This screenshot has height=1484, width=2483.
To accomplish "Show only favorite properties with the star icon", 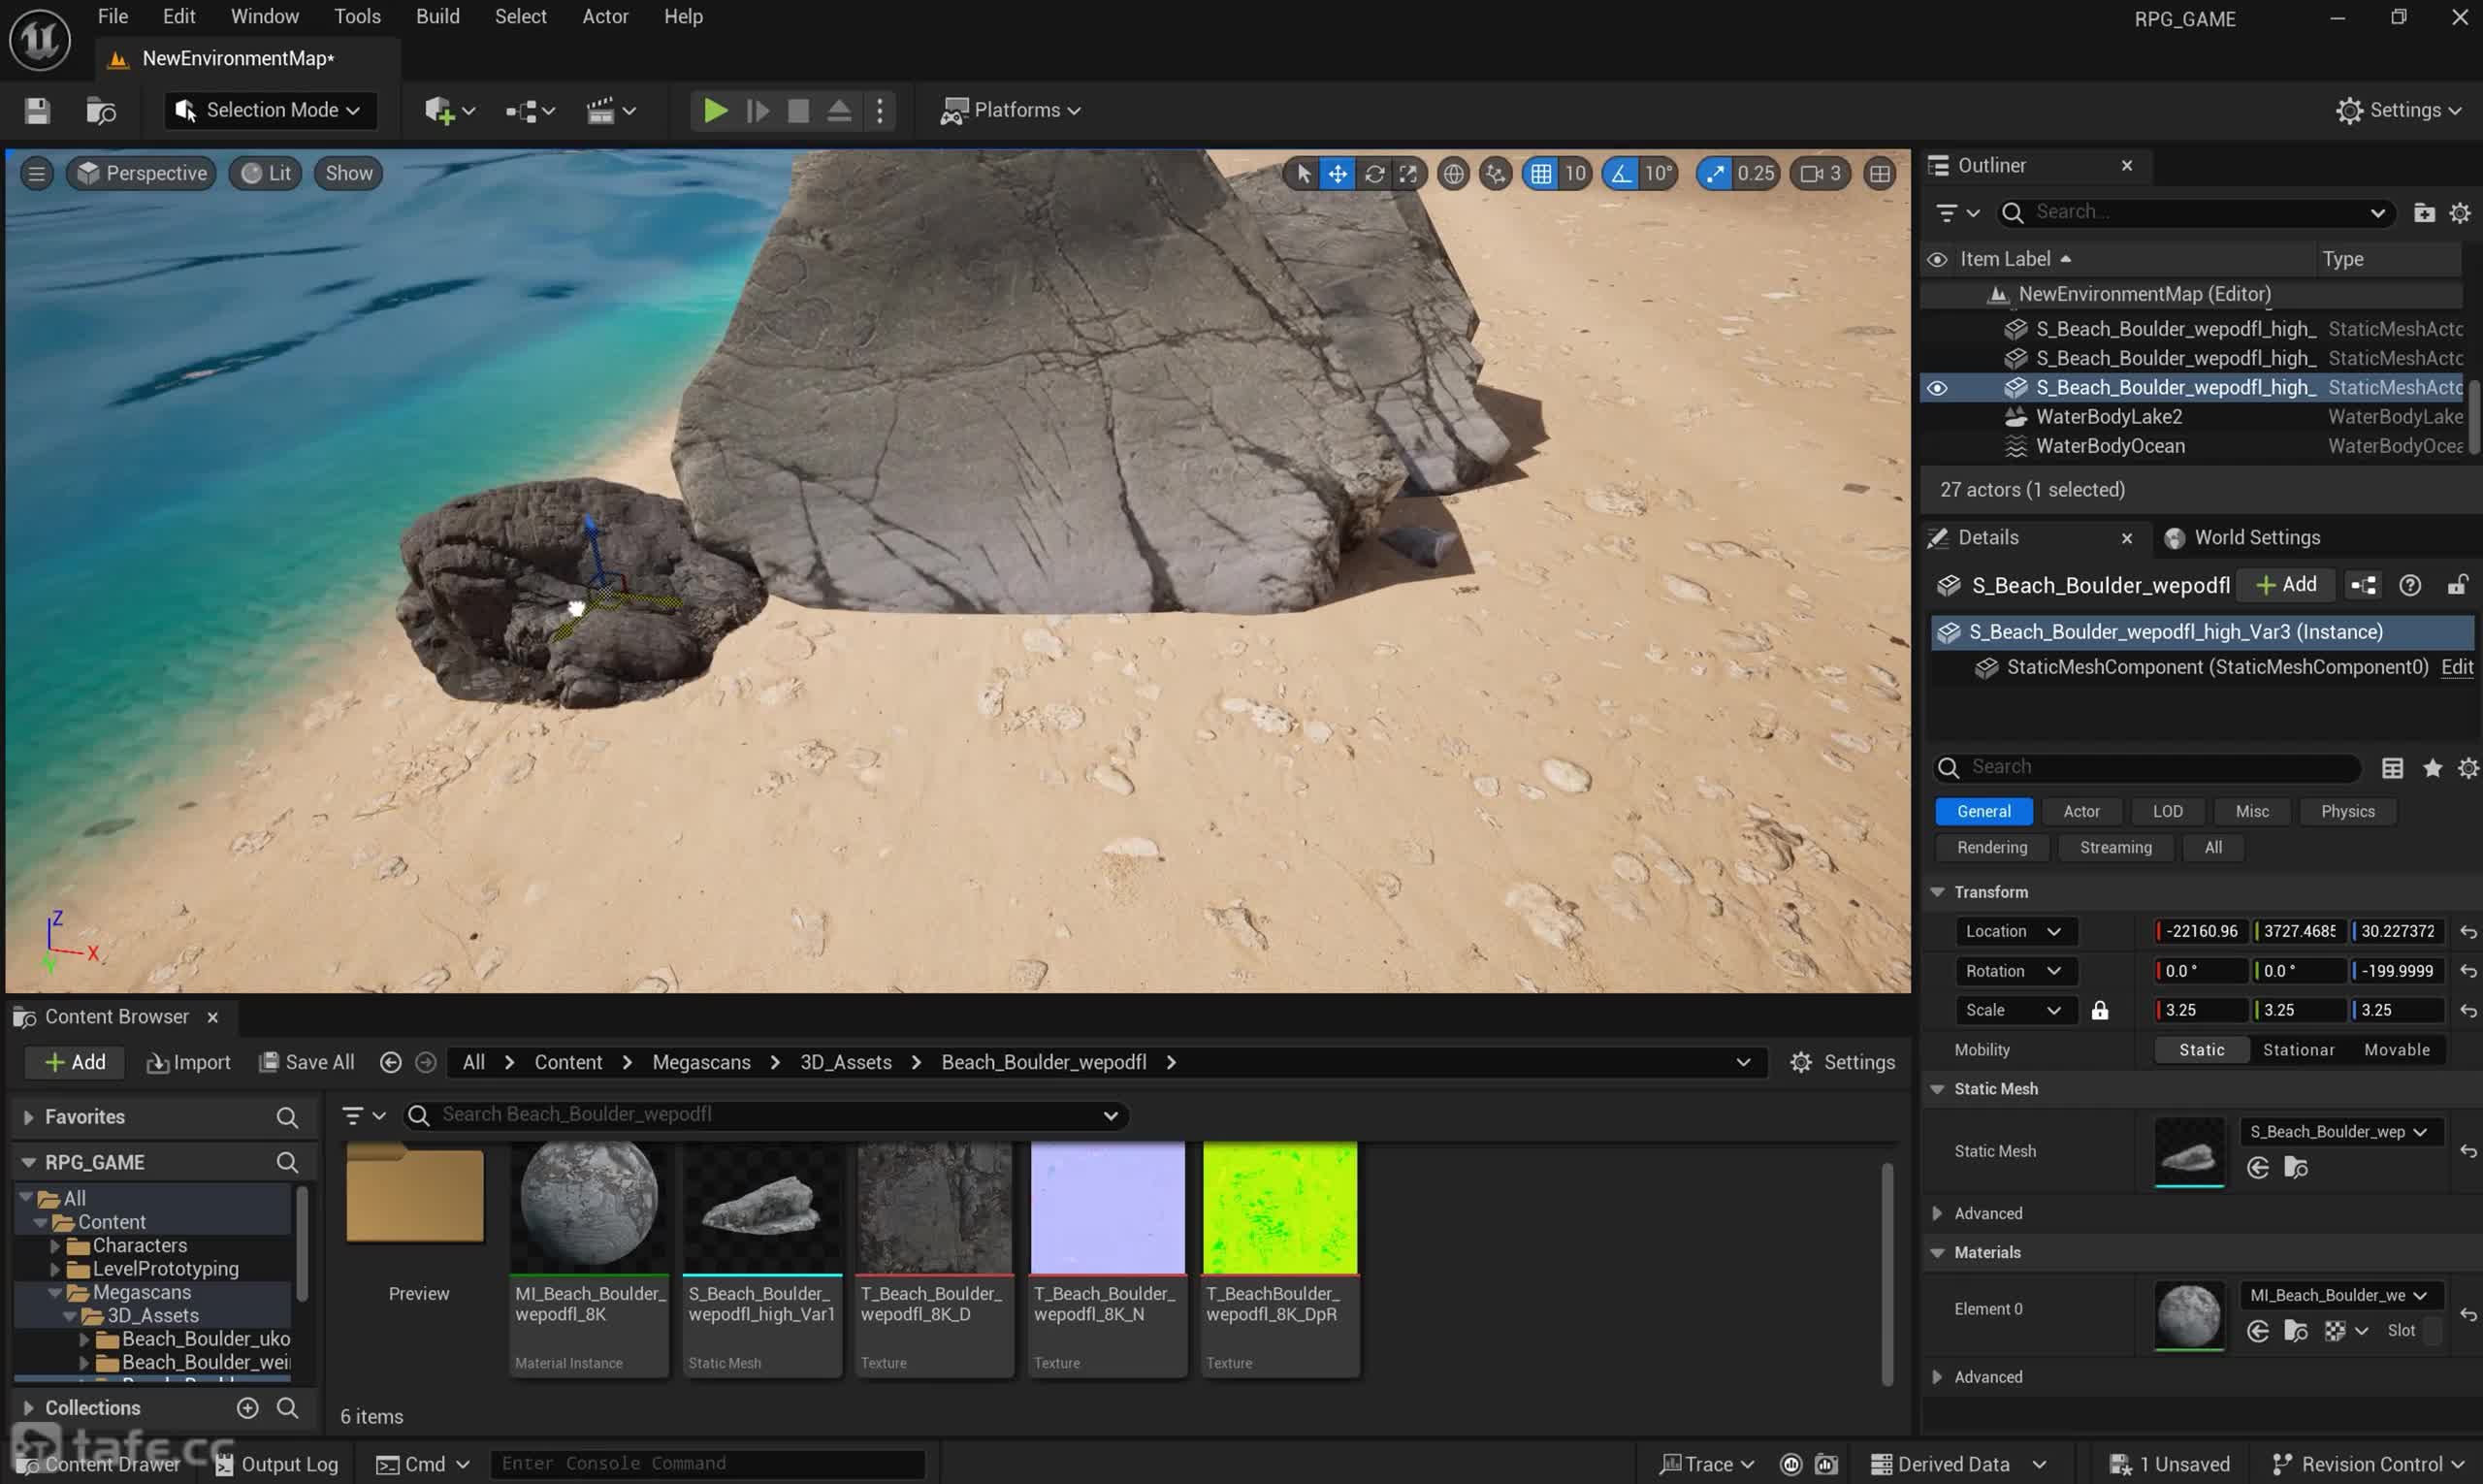I will [x=2432, y=767].
